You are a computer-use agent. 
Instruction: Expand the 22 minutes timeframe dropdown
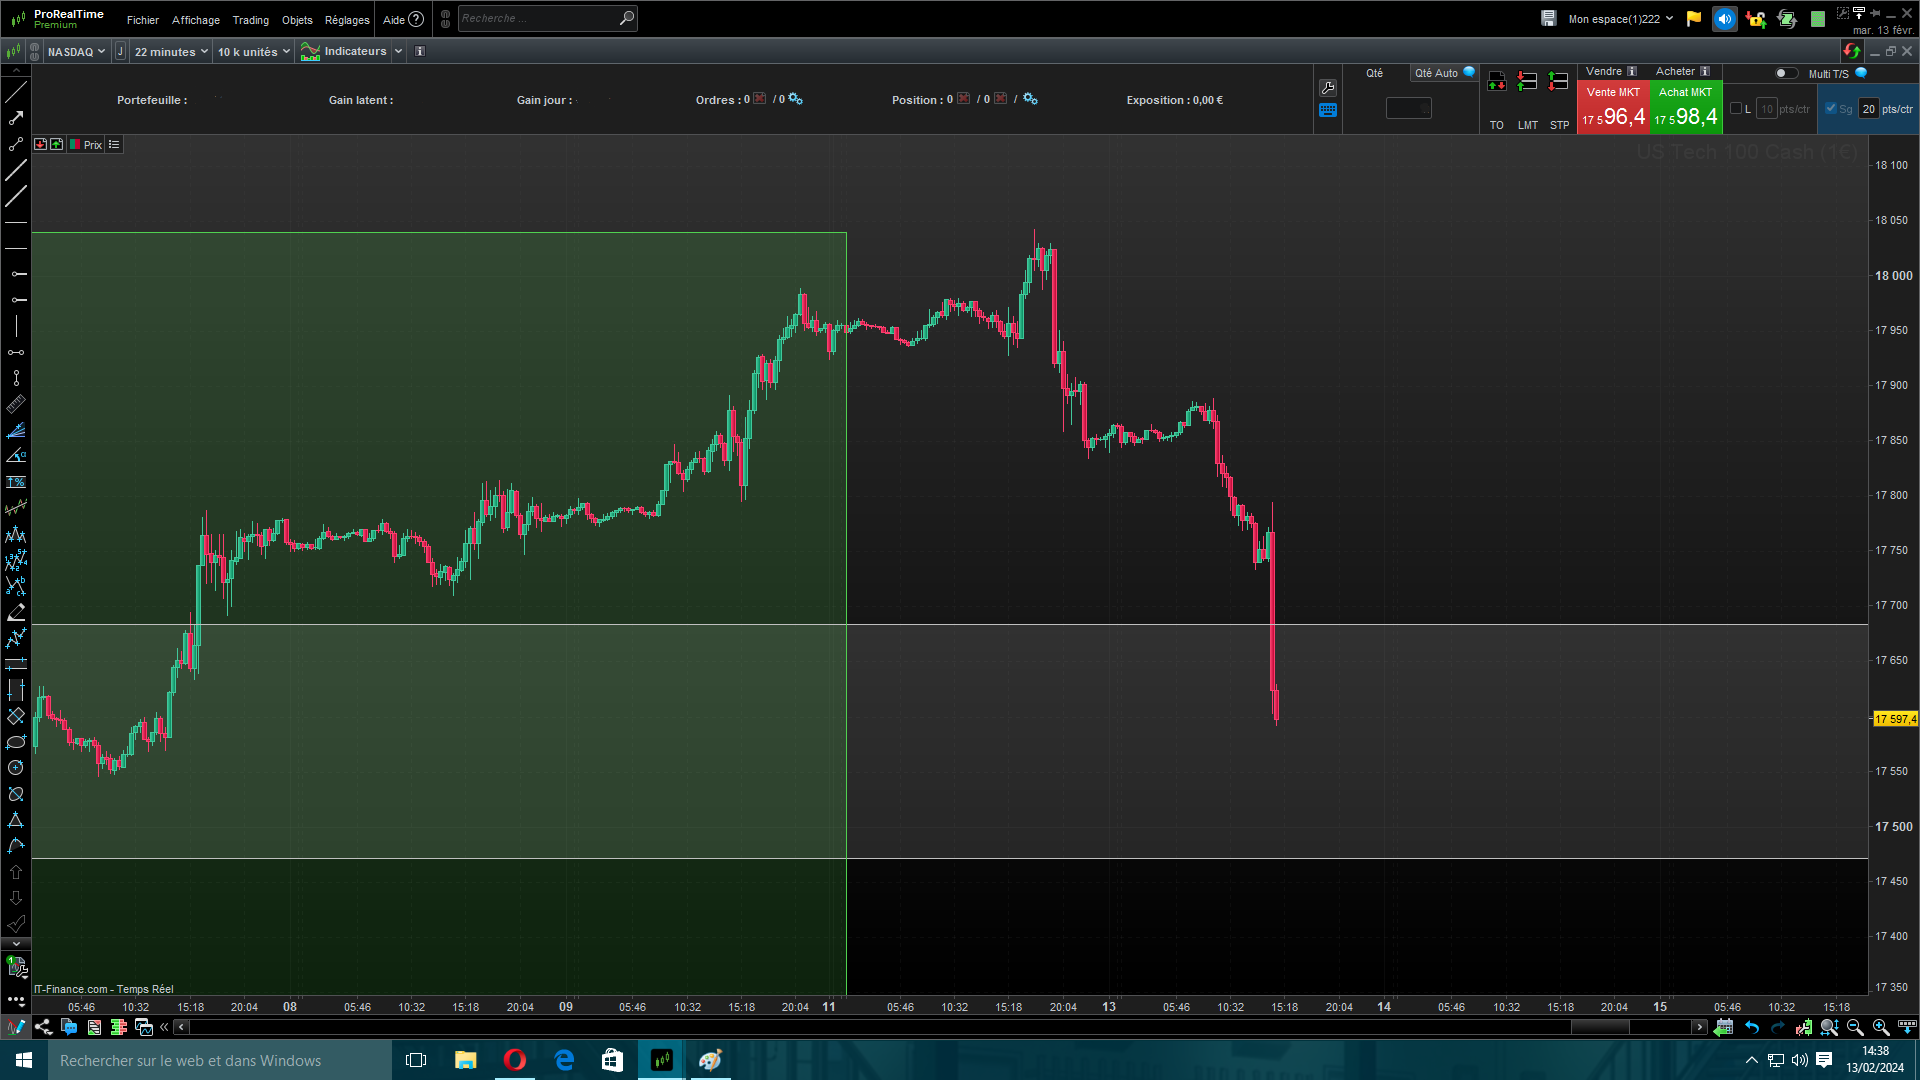pos(171,52)
